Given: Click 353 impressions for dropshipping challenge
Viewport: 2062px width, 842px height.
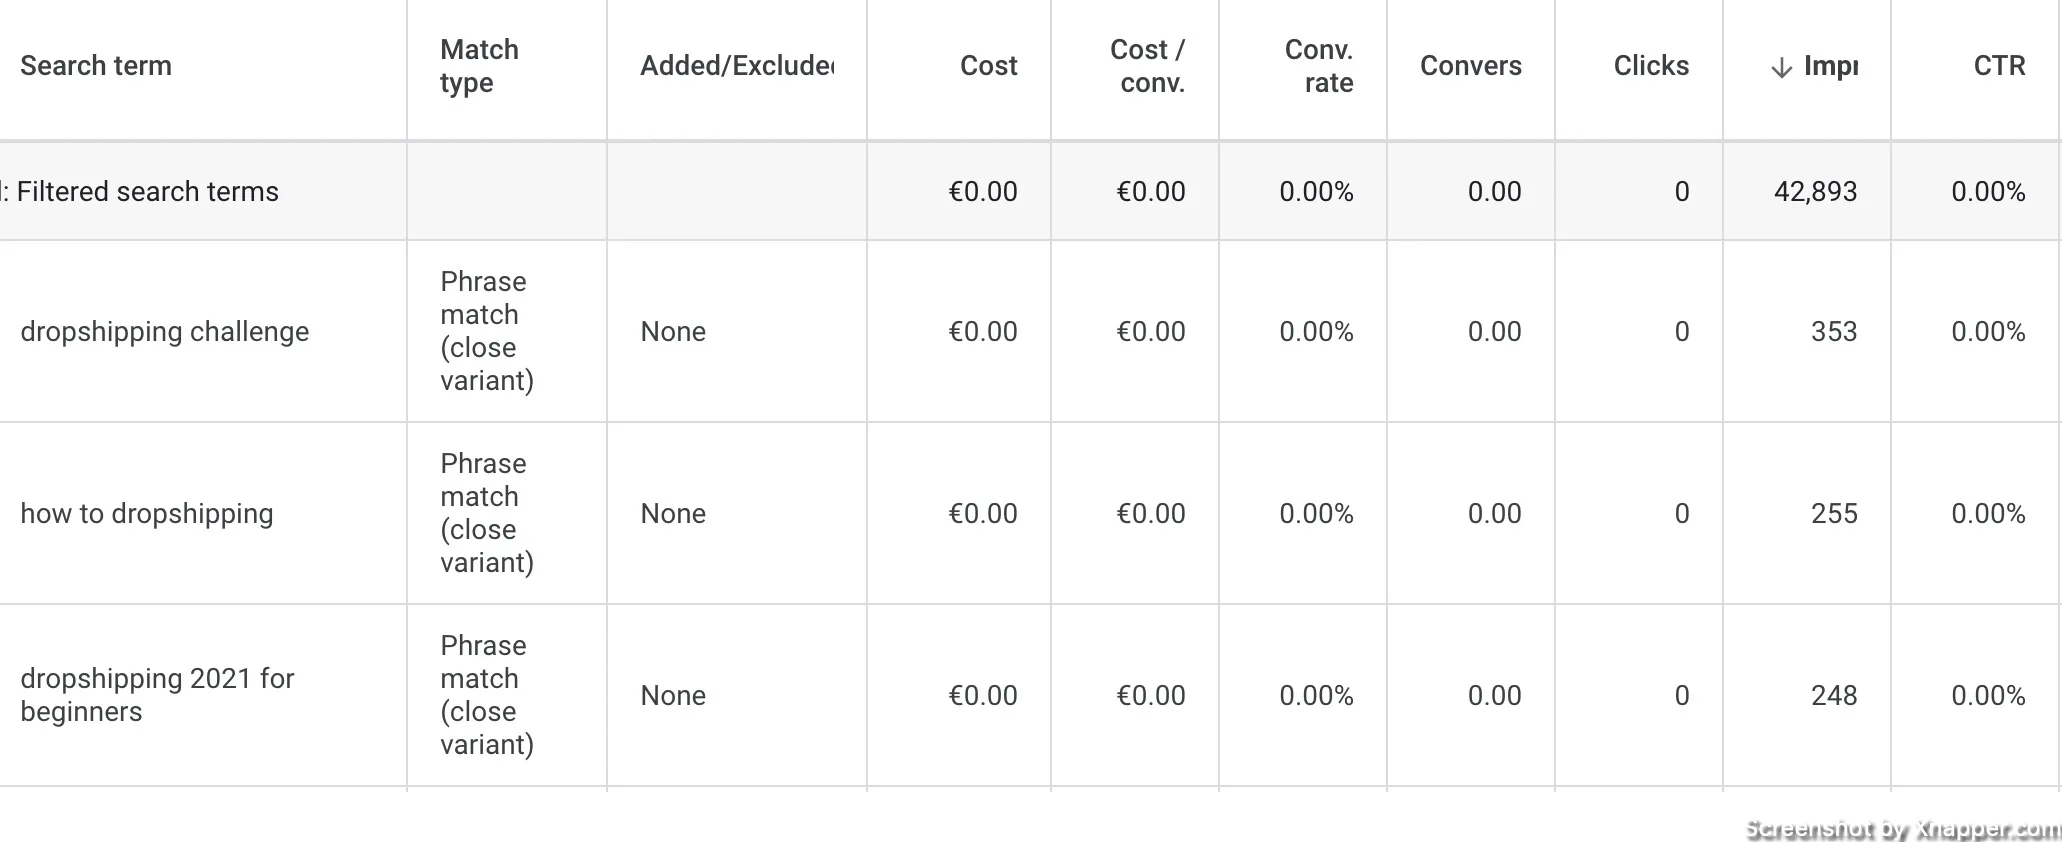Looking at the screenshot, I should click(1834, 332).
